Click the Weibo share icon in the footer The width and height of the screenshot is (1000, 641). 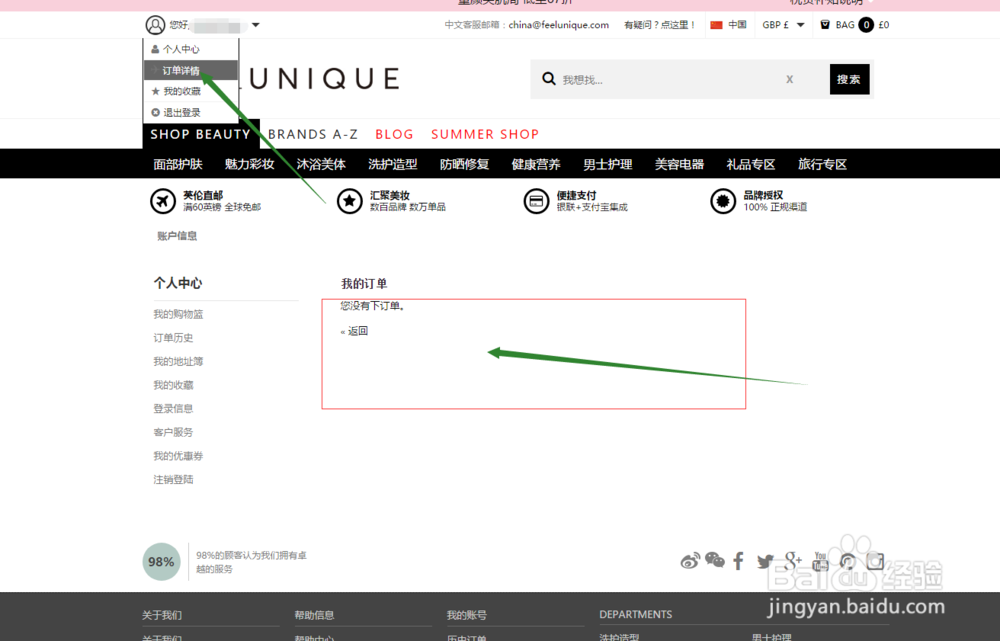[690, 561]
